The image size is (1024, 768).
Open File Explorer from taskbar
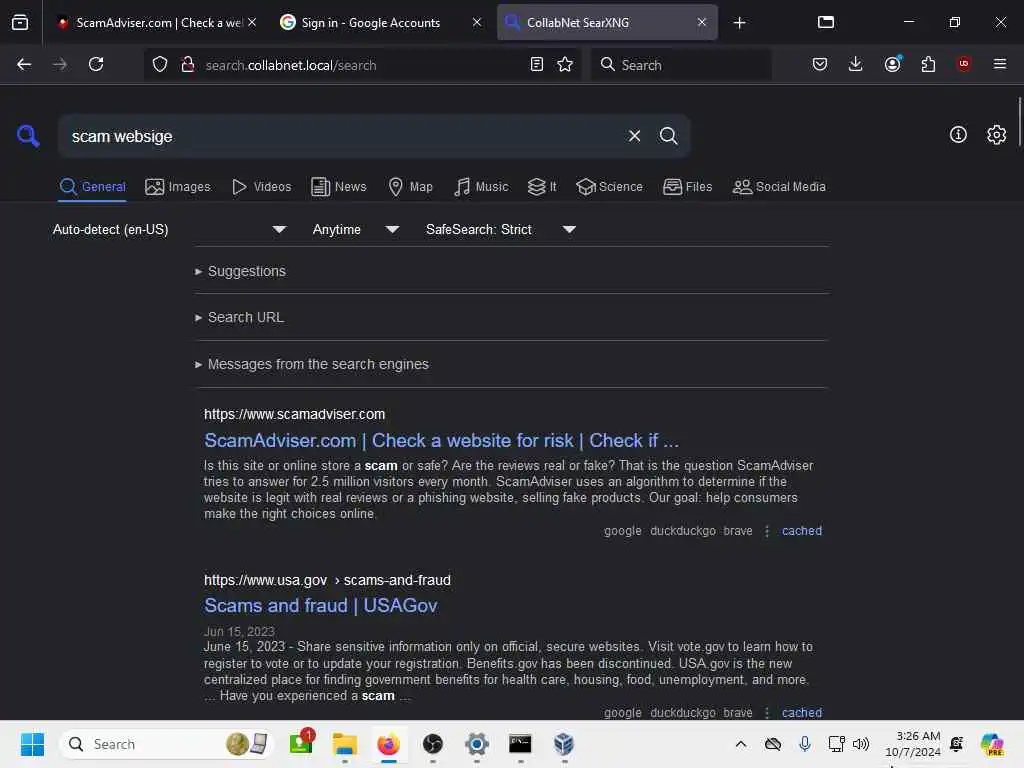coord(345,744)
